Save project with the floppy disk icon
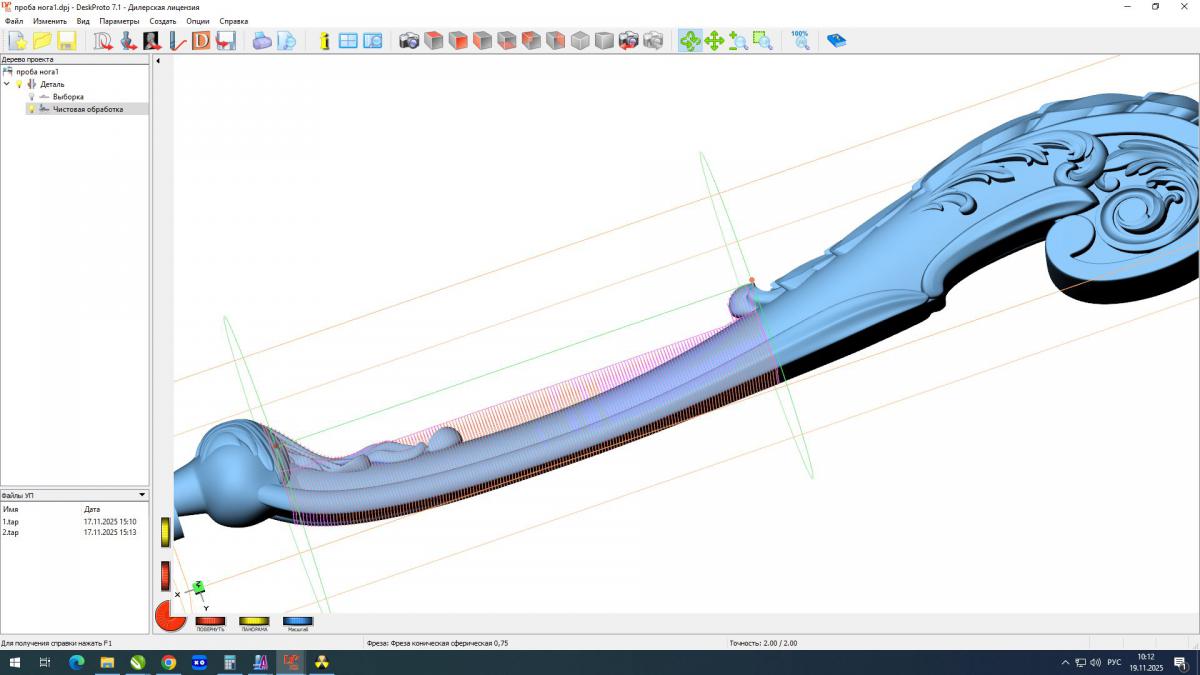1200x675 pixels. click(x=67, y=41)
